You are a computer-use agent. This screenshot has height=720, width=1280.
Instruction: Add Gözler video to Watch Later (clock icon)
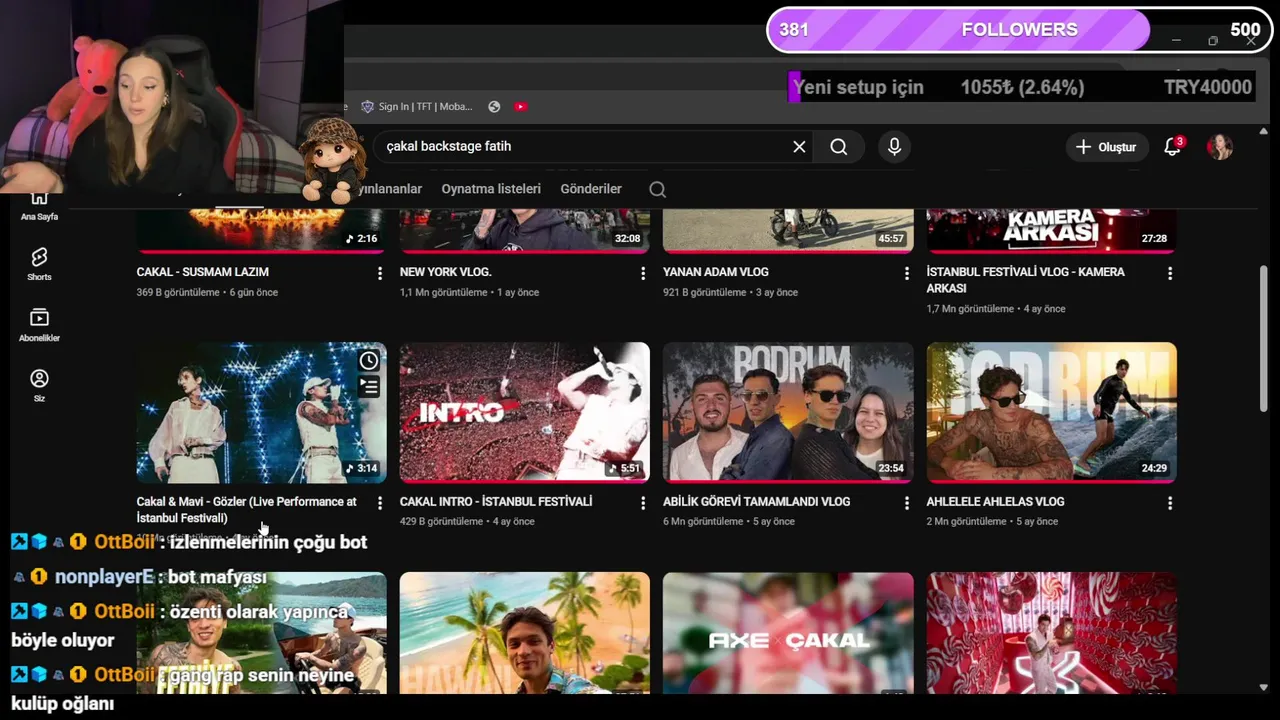click(369, 361)
